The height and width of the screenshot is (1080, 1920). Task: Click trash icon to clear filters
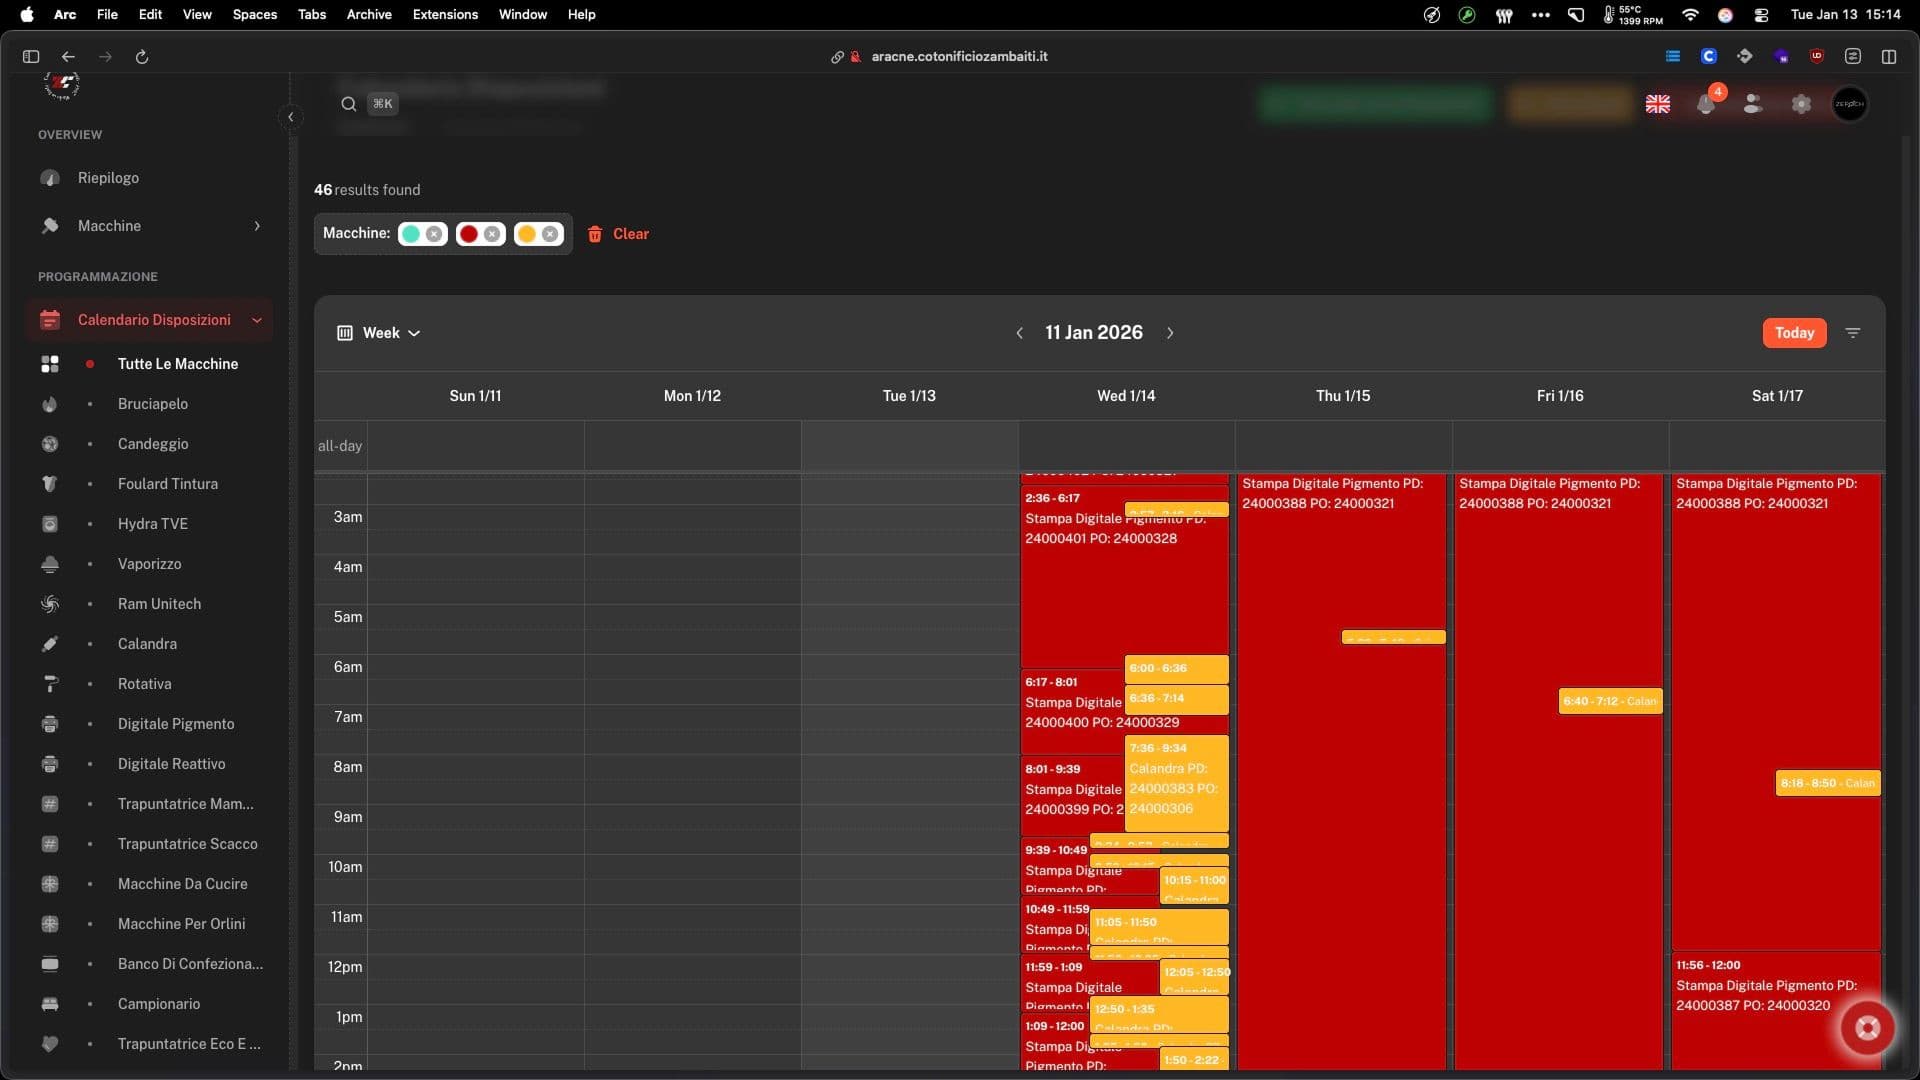tap(595, 234)
